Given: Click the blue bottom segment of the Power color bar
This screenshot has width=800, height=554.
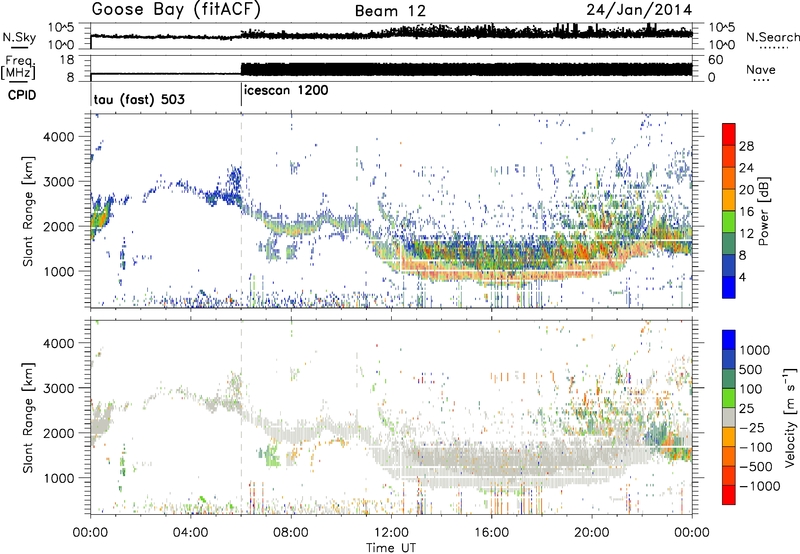Looking at the screenshot, I should (x=729, y=287).
